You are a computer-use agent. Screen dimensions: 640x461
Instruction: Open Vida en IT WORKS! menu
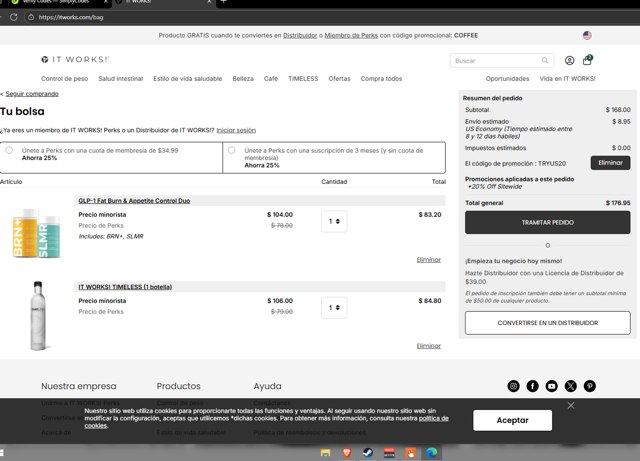click(x=567, y=78)
